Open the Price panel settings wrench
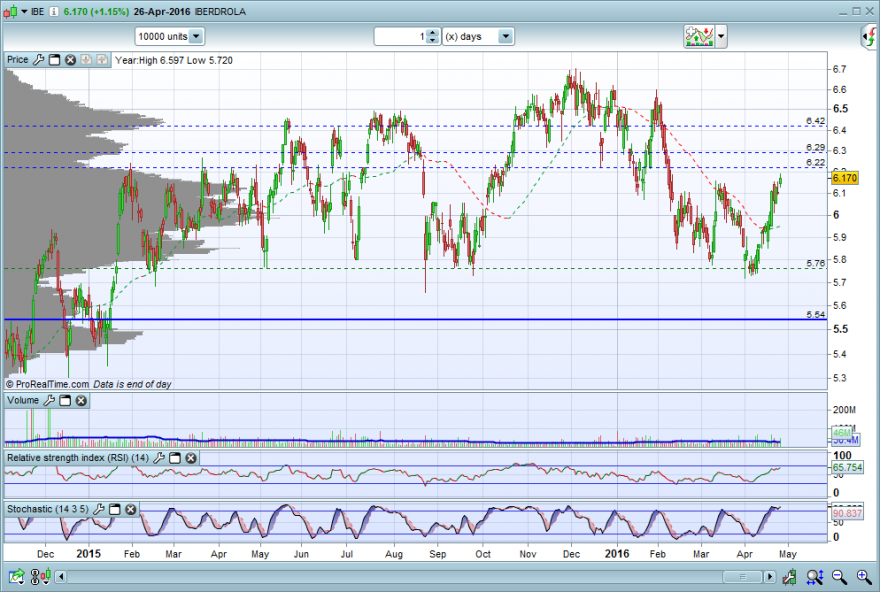The height and width of the screenshot is (592, 880). [38, 60]
